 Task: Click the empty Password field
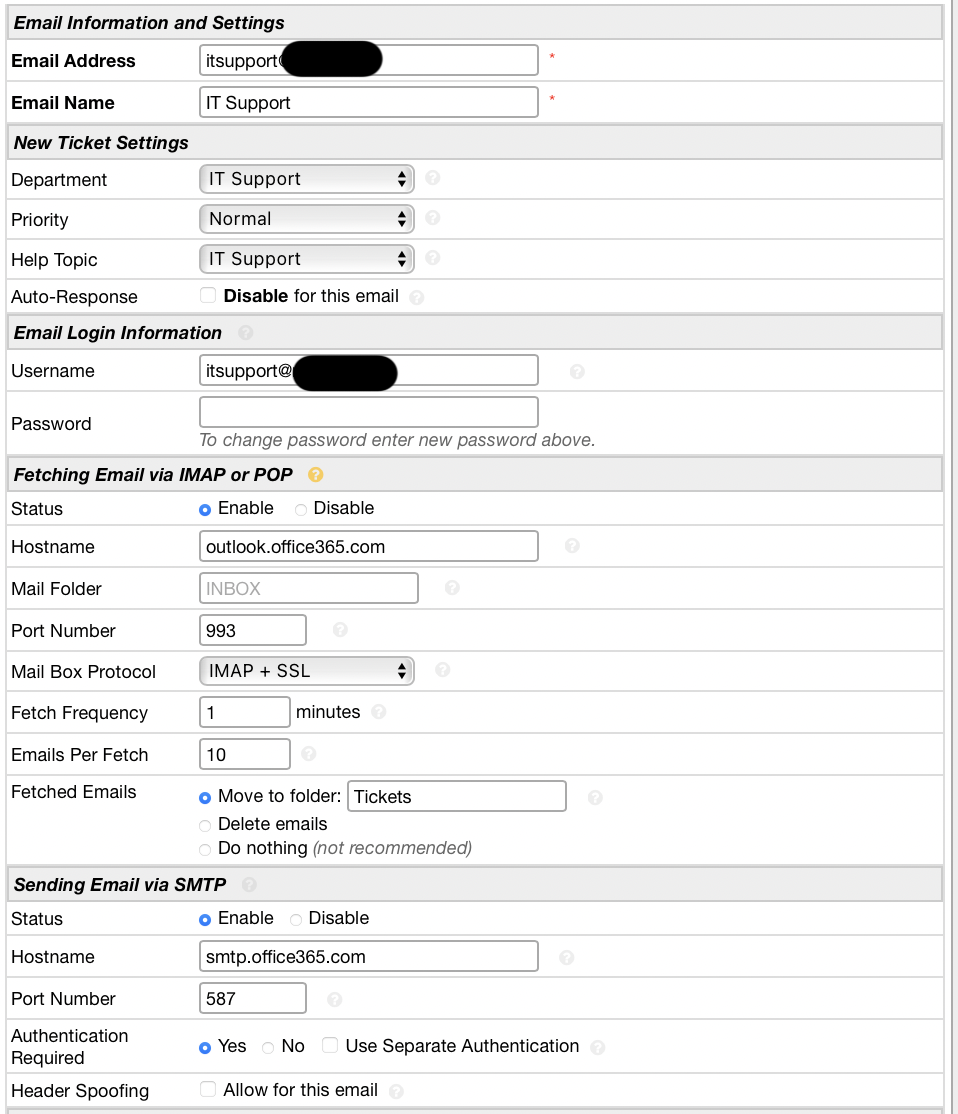[x=369, y=412]
